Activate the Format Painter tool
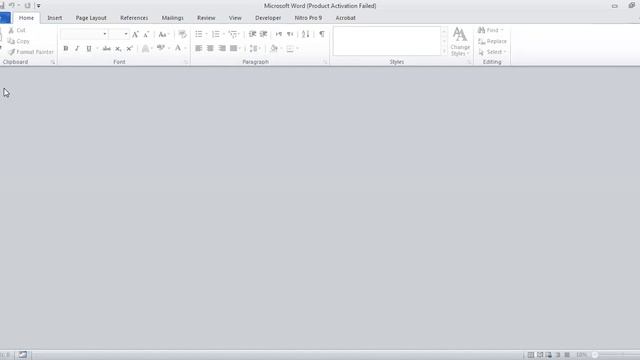Screen dimensions: 640x360 (31, 52)
